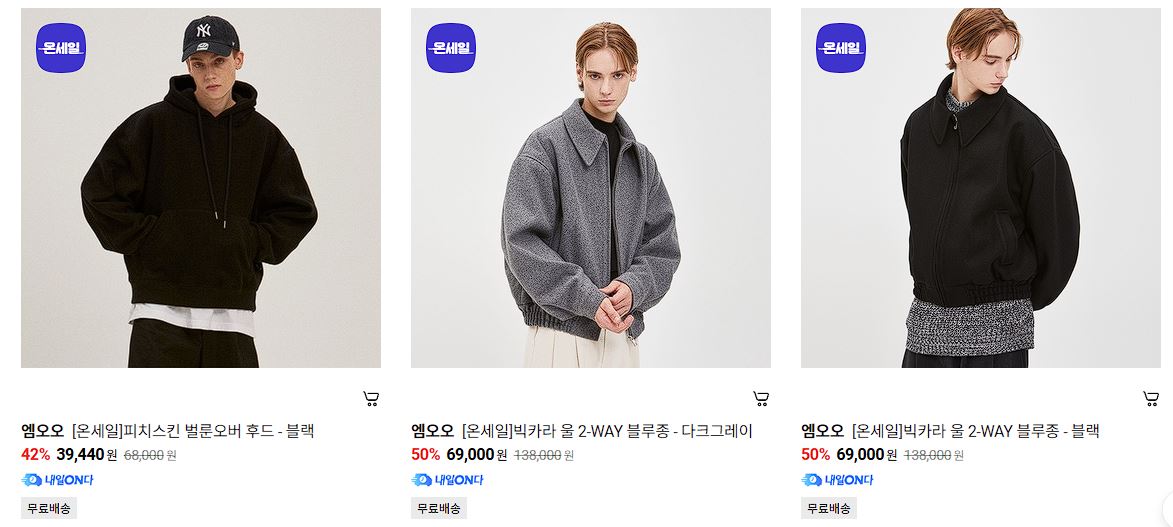The image size is (1173, 527).
Task: Open dark gray blouson product photo
Action: pos(590,188)
